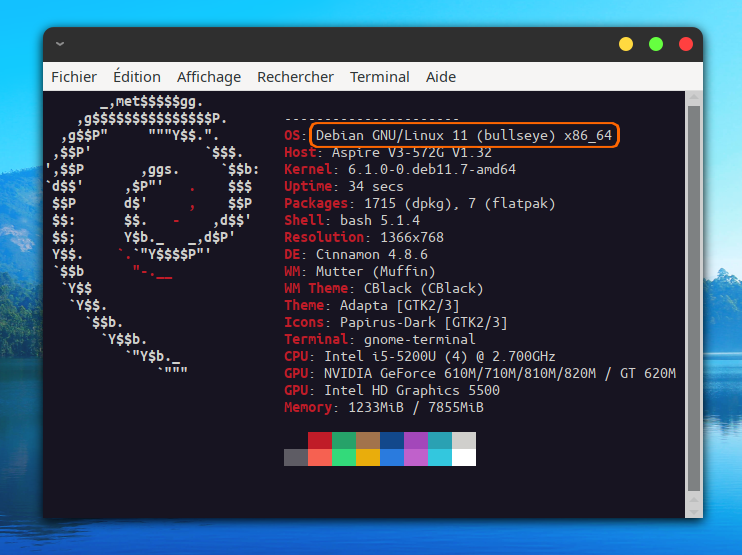Expand the title bar chevron menu
The width and height of the screenshot is (742, 555).
[60, 44]
